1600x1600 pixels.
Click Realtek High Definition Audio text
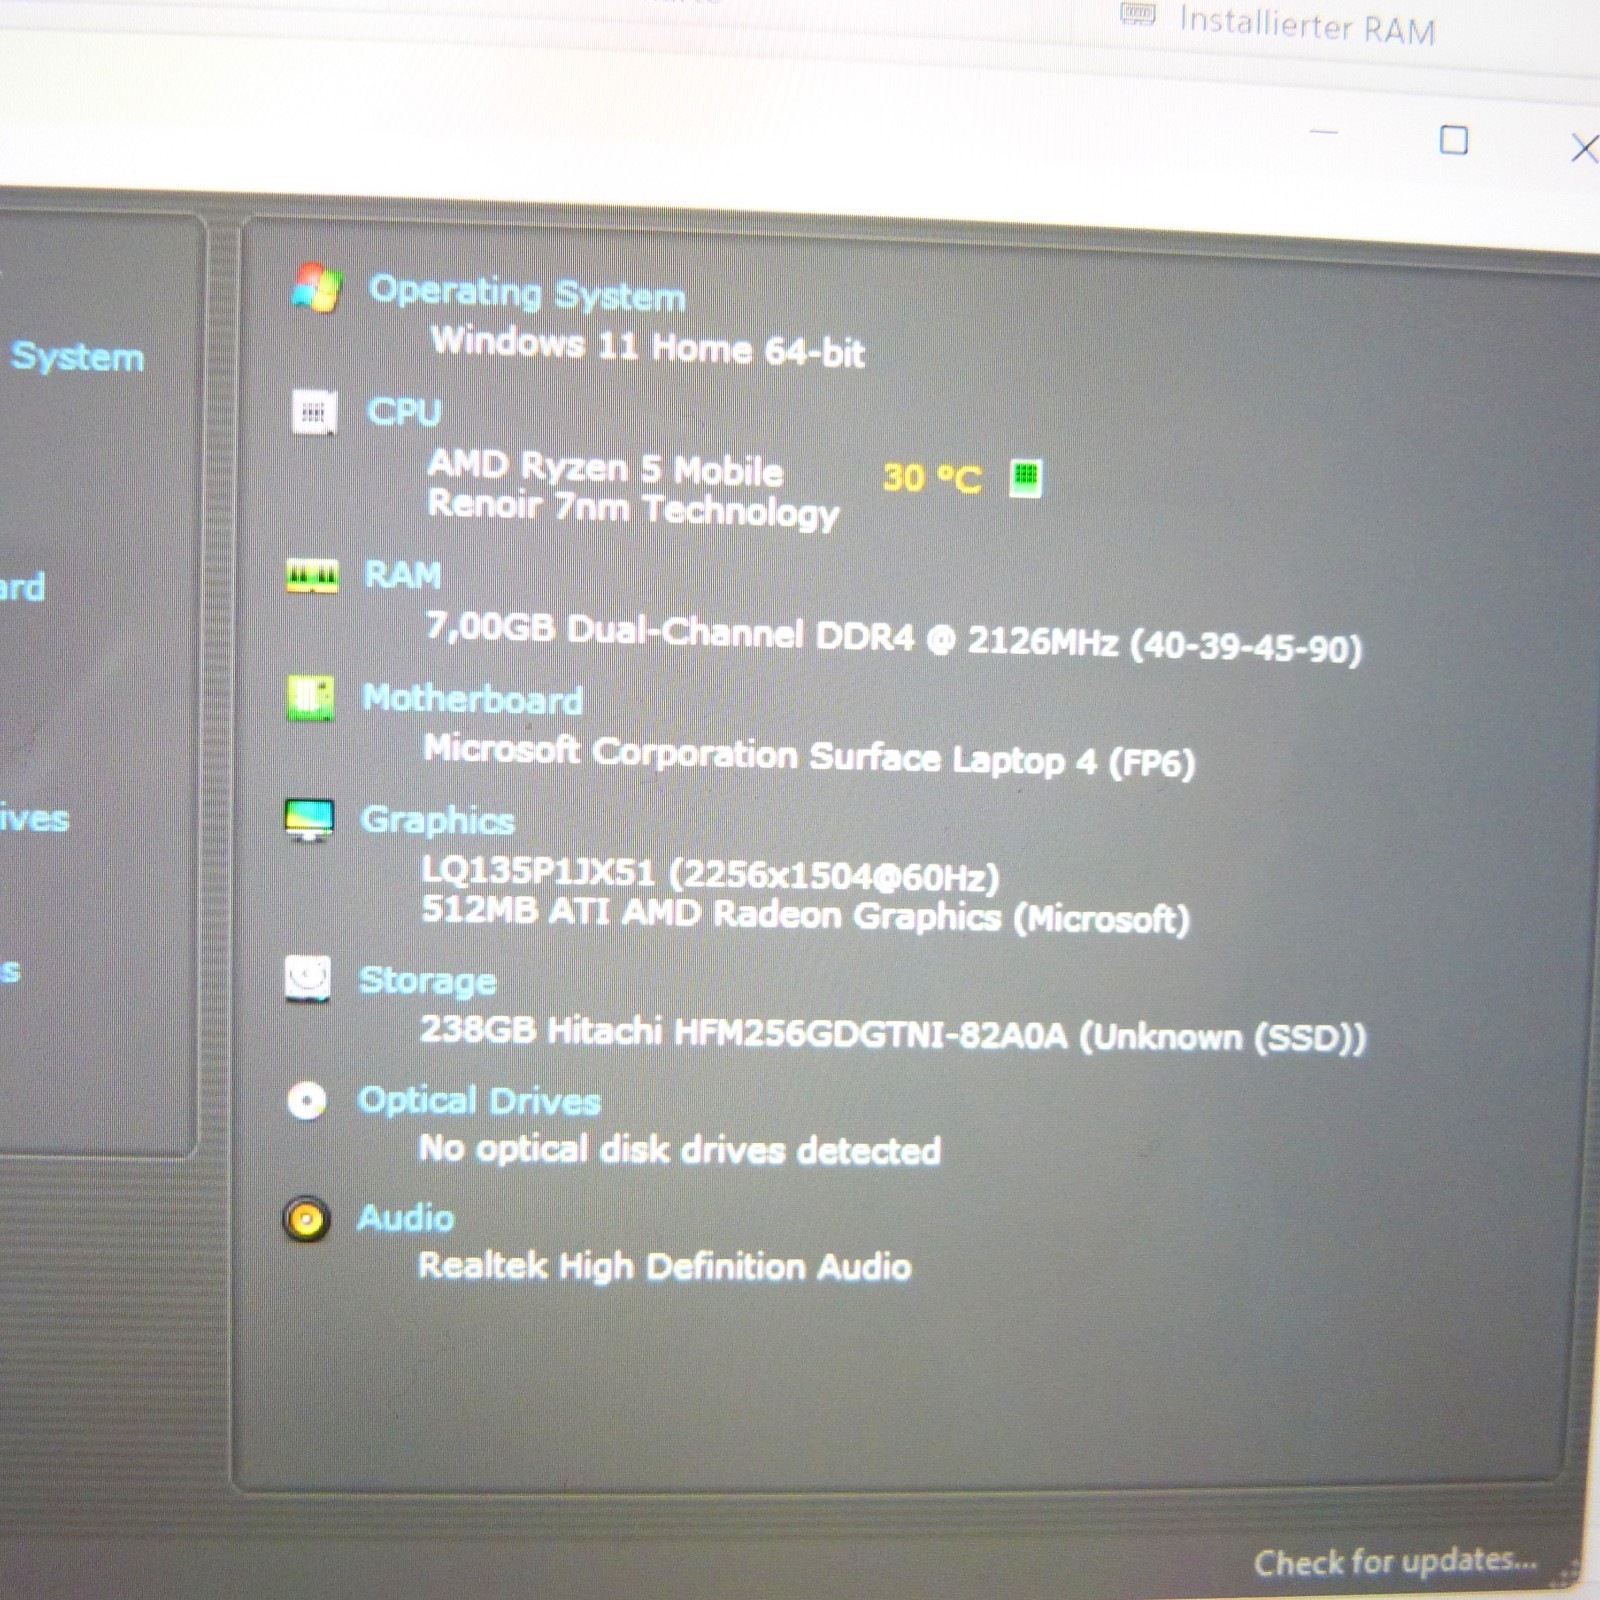(665, 1266)
